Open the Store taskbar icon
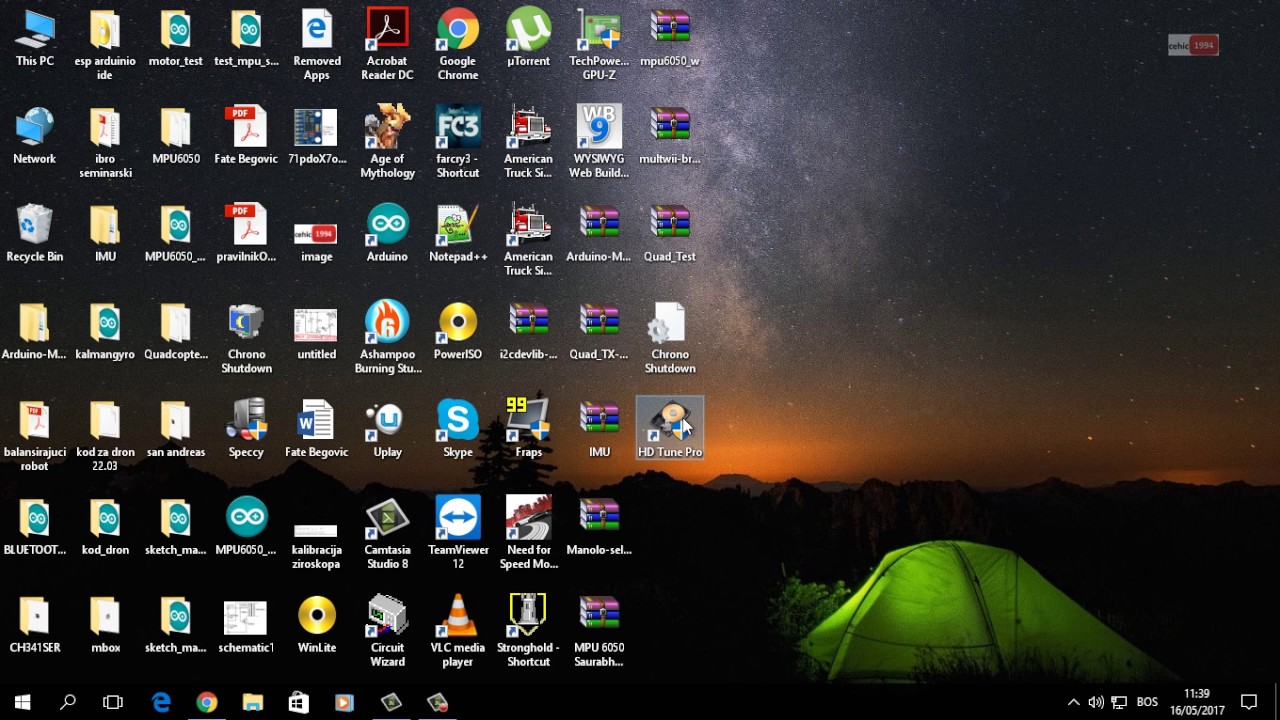 [298, 702]
